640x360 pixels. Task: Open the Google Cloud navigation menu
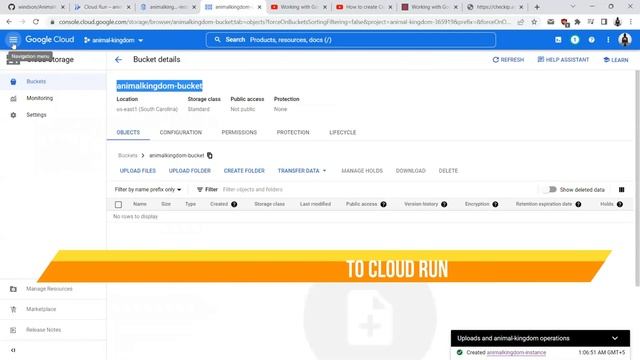13,40
